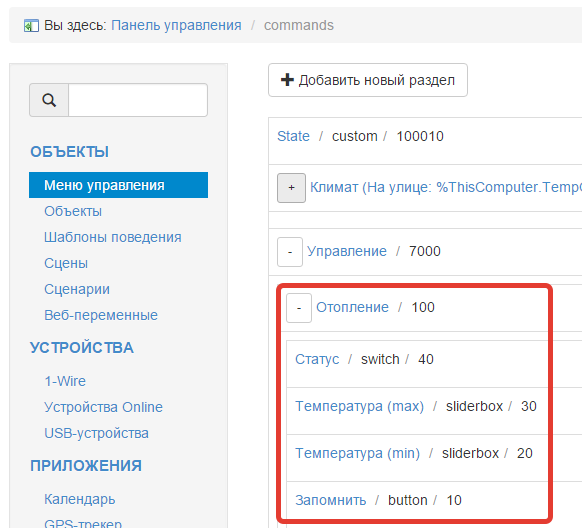Go to Объекты in sidebar
Image resolution: width=582 pixels, height=528 pixels.
[x=73, y=211]
